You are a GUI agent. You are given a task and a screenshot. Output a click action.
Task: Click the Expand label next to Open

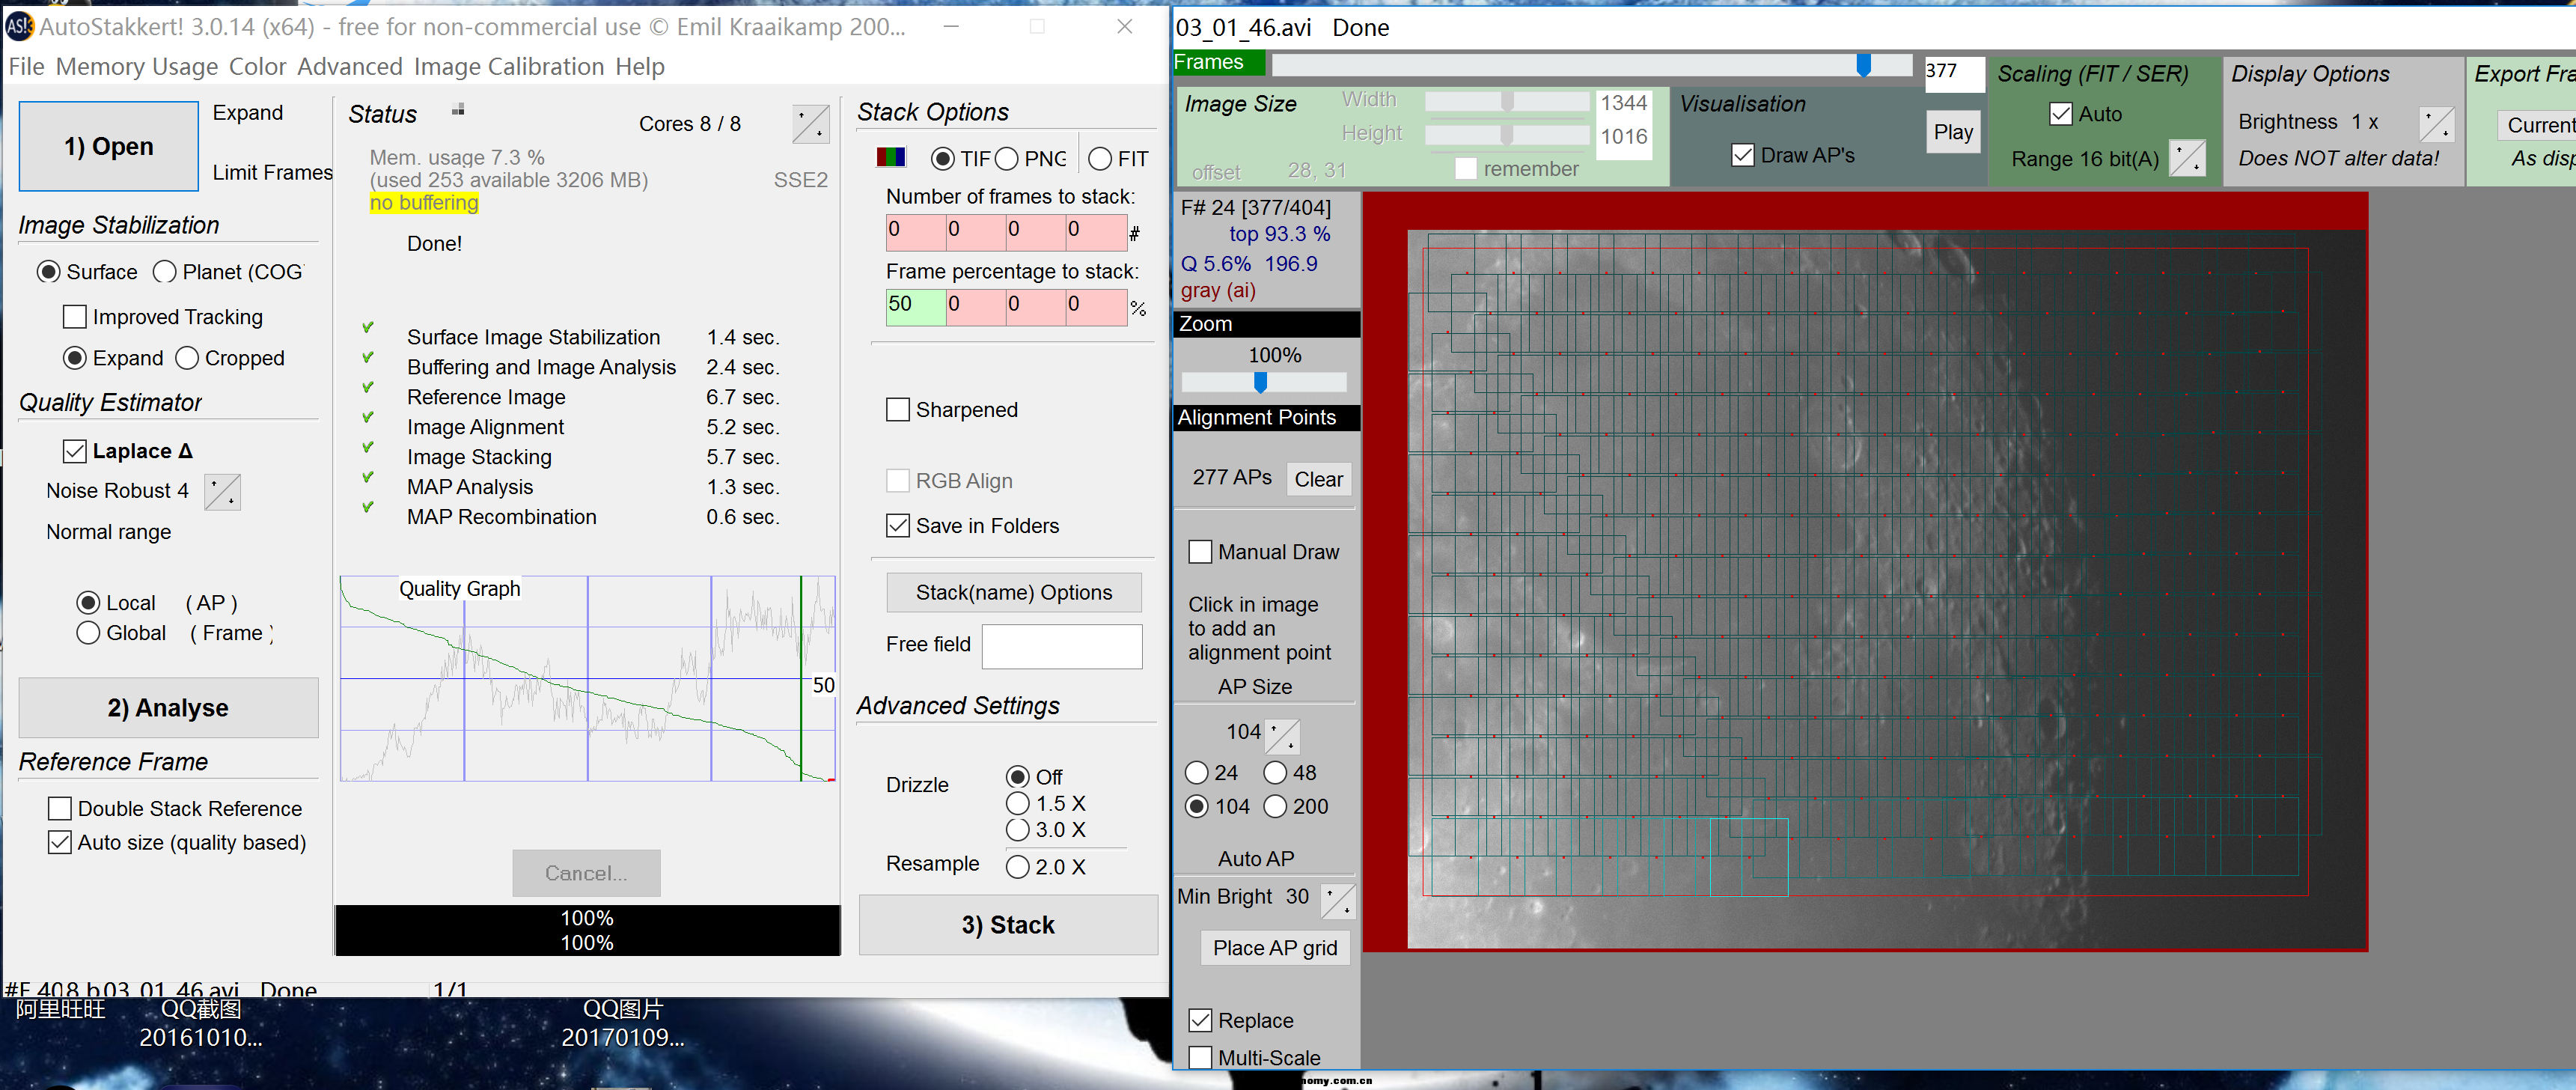(248, 113)
